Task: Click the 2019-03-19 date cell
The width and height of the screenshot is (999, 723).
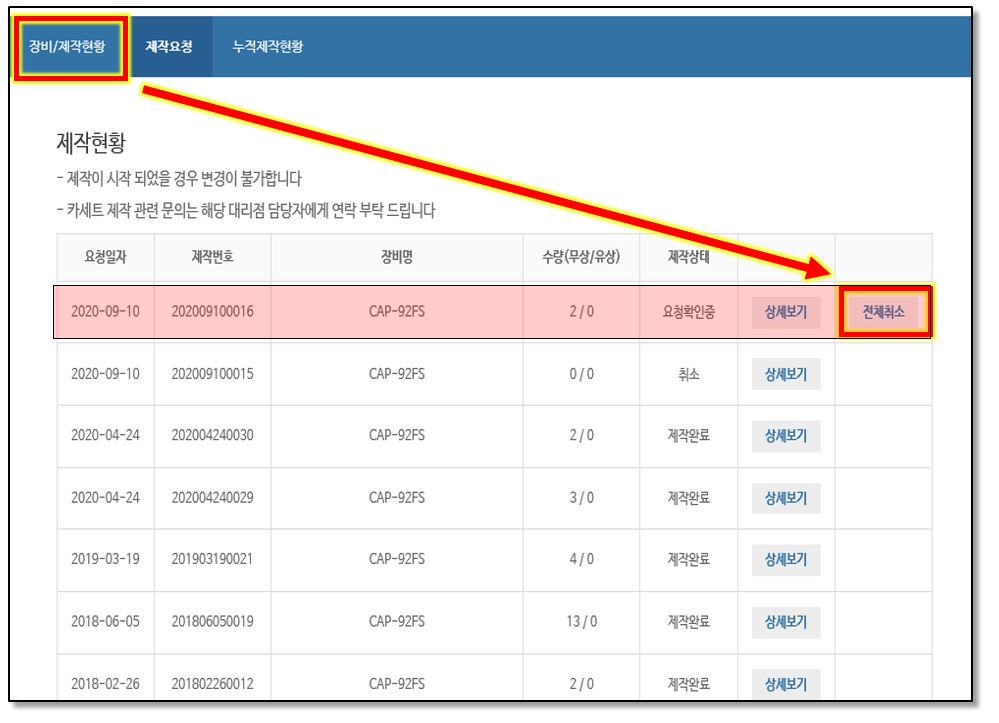Action: pyautogui.click(x=105, y=559)
